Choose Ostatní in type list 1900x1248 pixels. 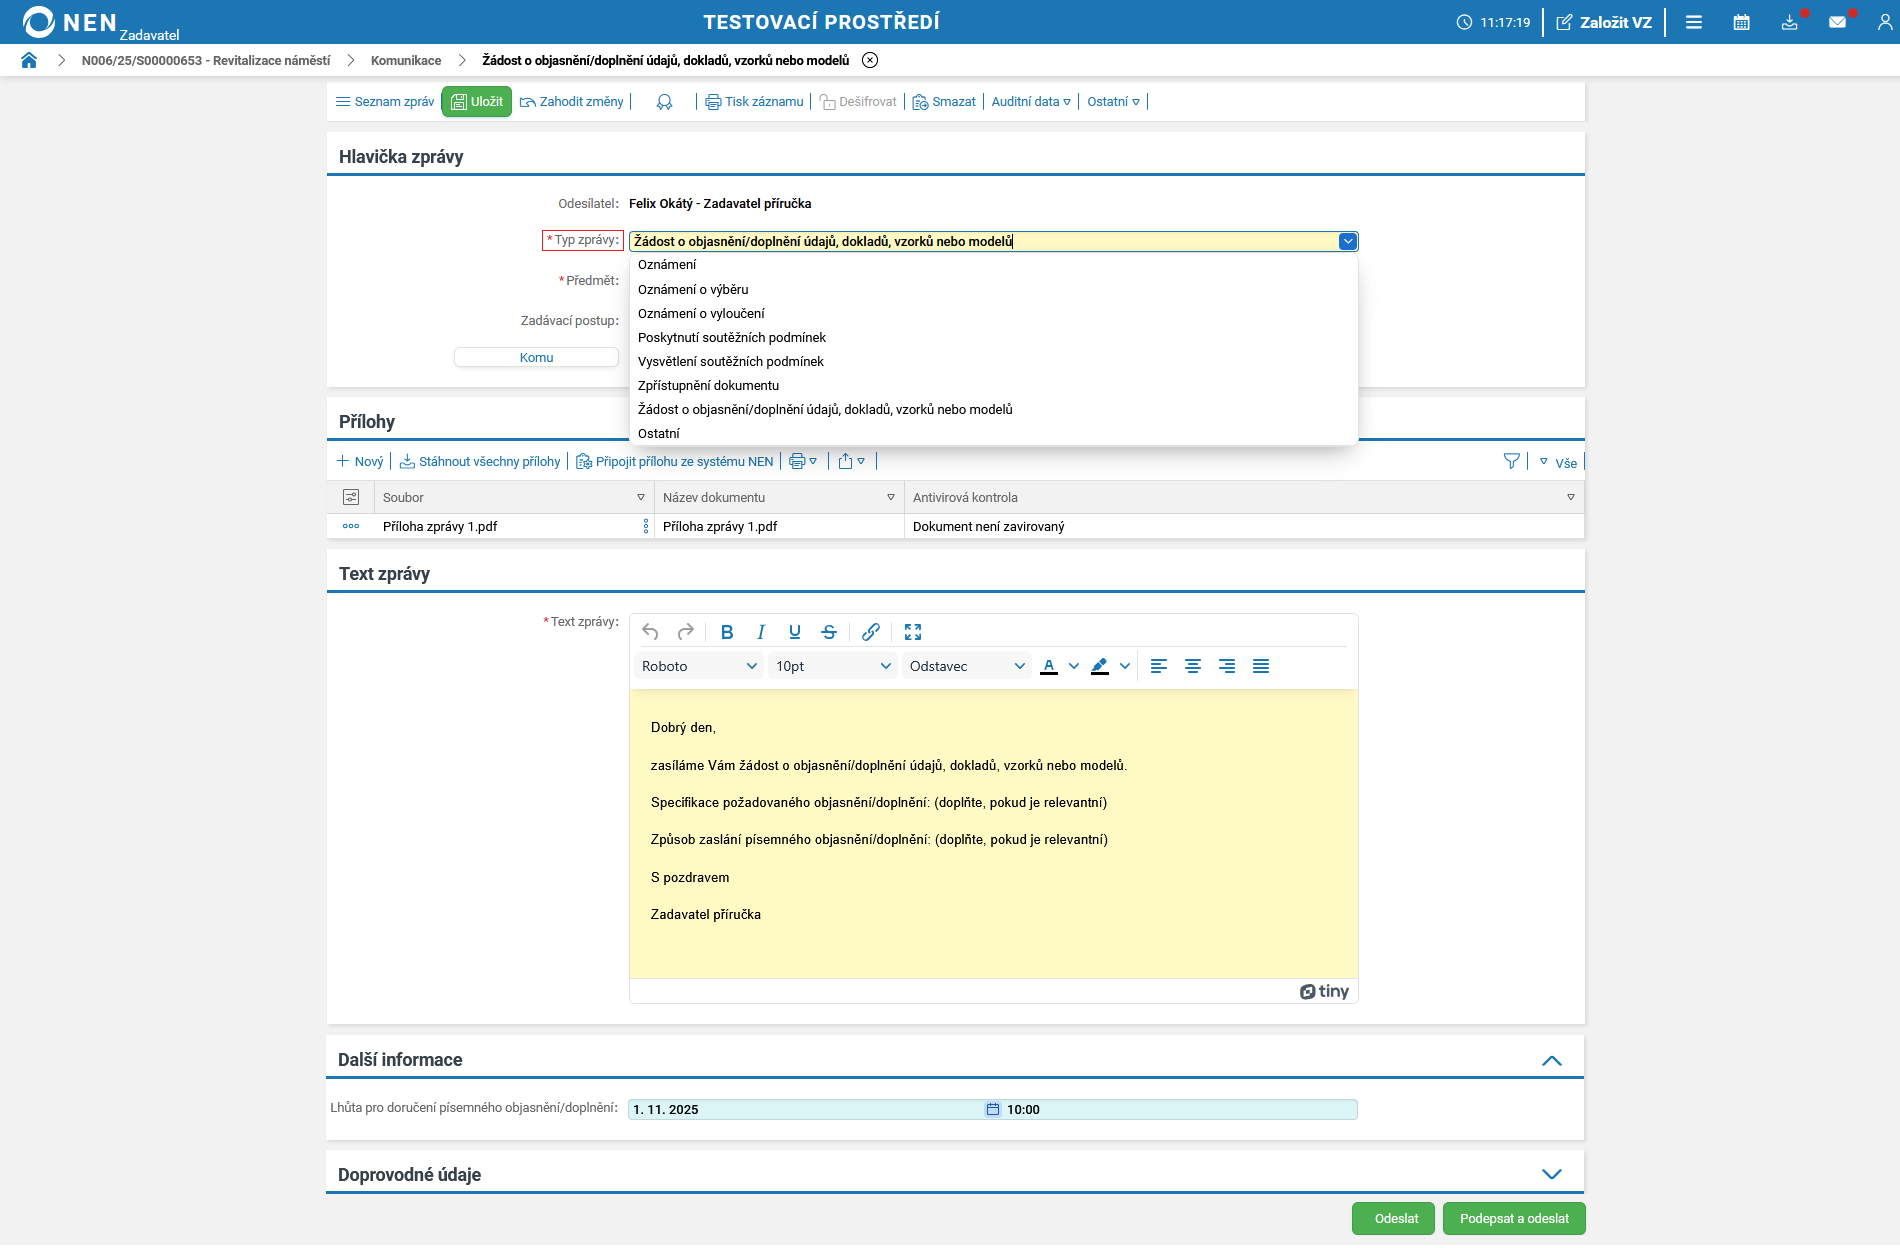(x=993, y=434)
